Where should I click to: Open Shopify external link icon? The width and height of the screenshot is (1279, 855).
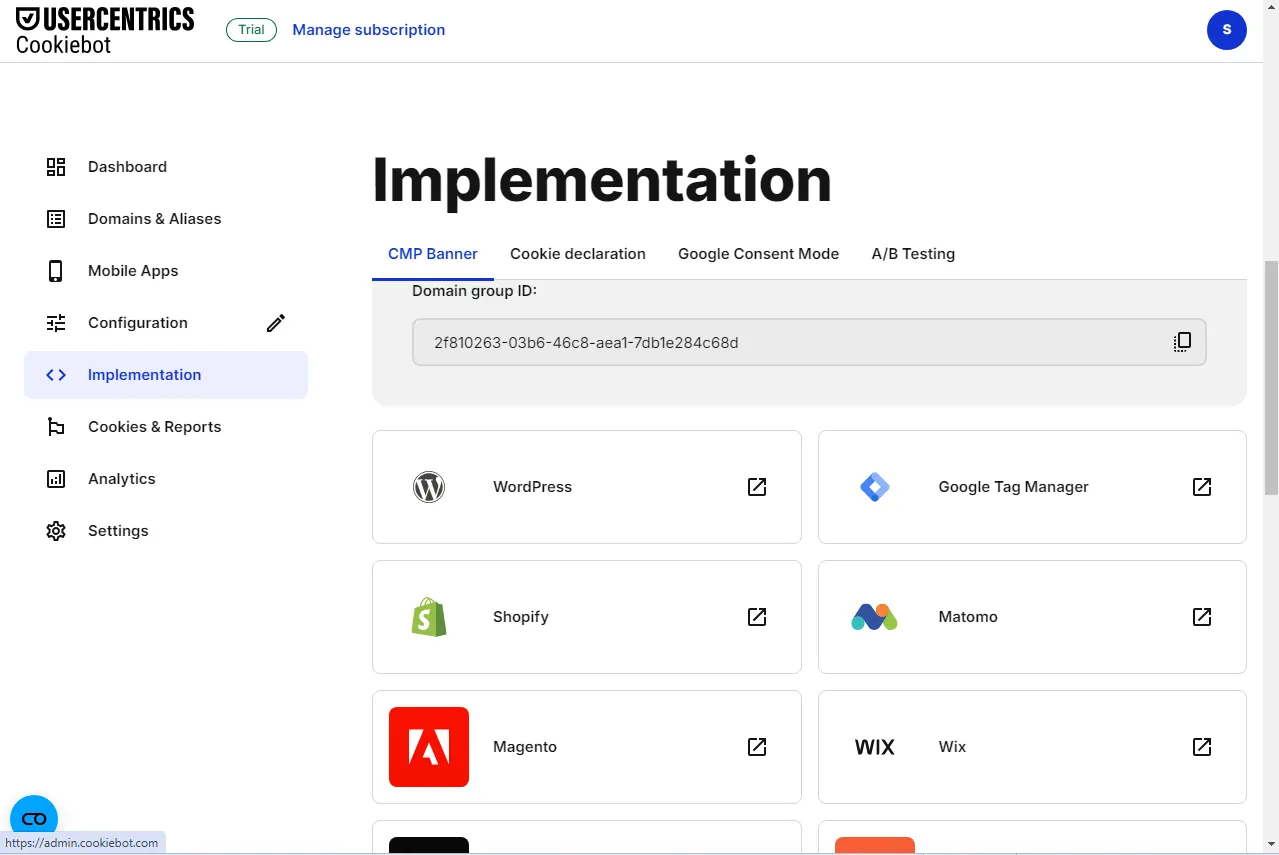click(x=757, y=617)
